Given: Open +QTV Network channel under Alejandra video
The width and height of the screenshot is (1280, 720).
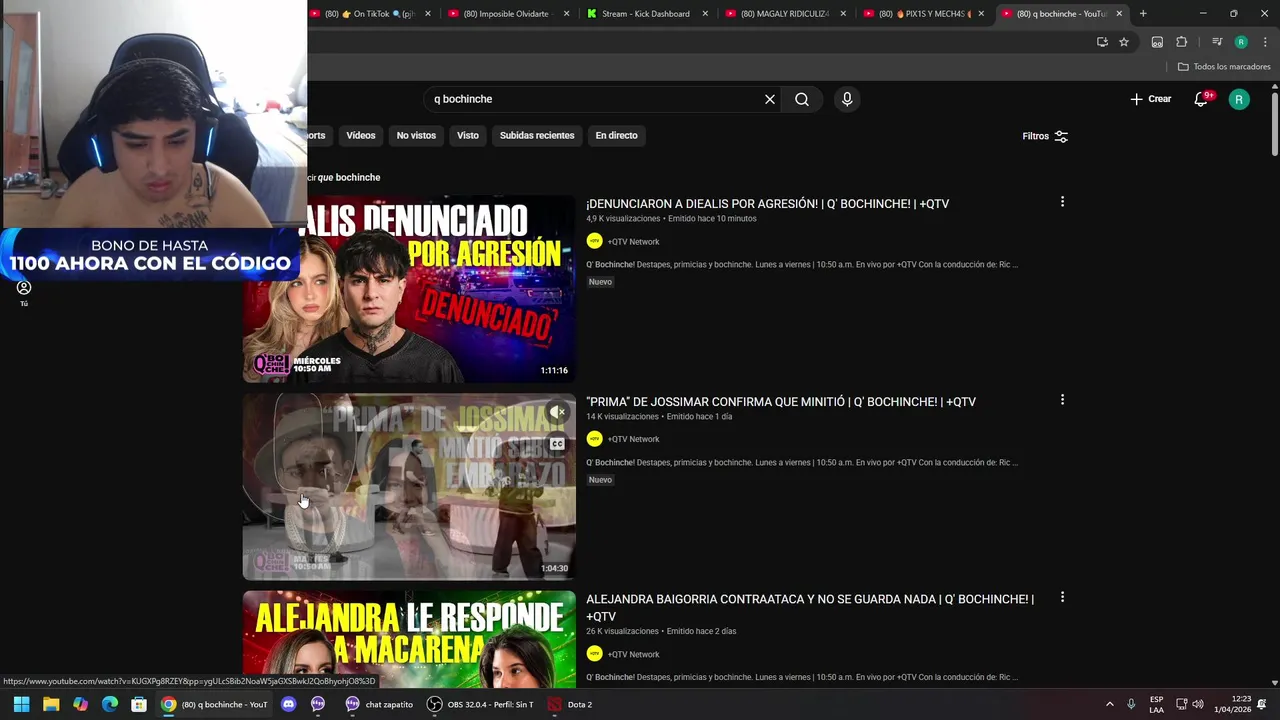Looking at the screenshot, I should pyautogui.click(x=633, y=654).
